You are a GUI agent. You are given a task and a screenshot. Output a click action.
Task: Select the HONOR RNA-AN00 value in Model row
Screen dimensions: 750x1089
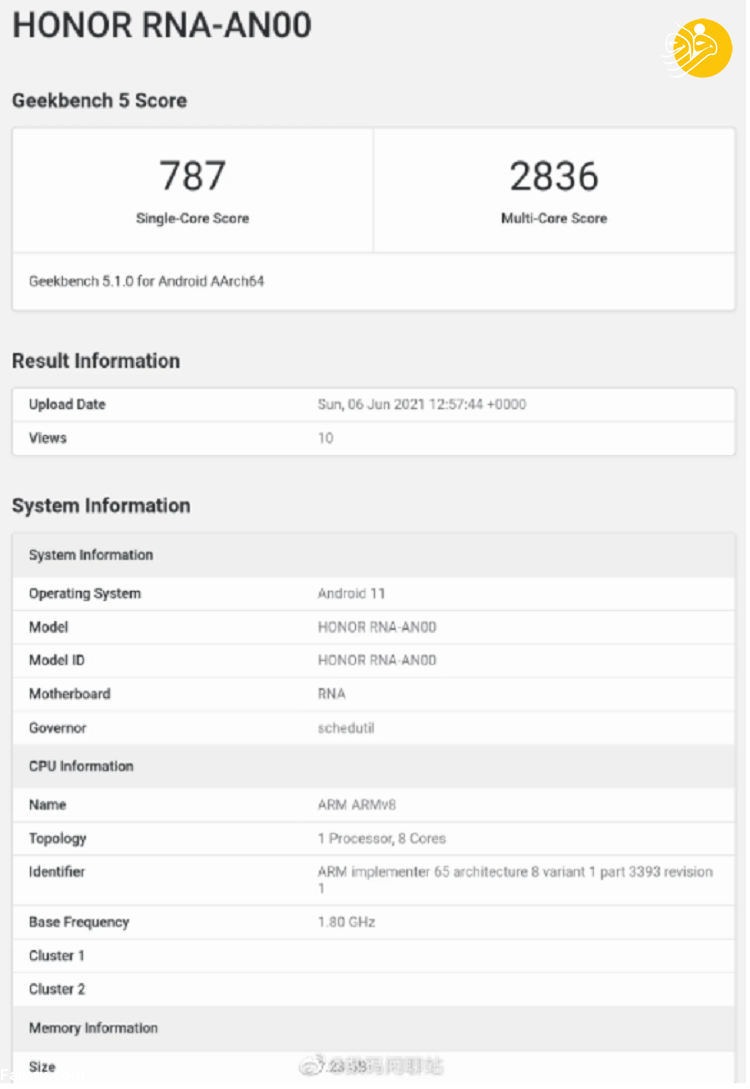pos(377,627)
